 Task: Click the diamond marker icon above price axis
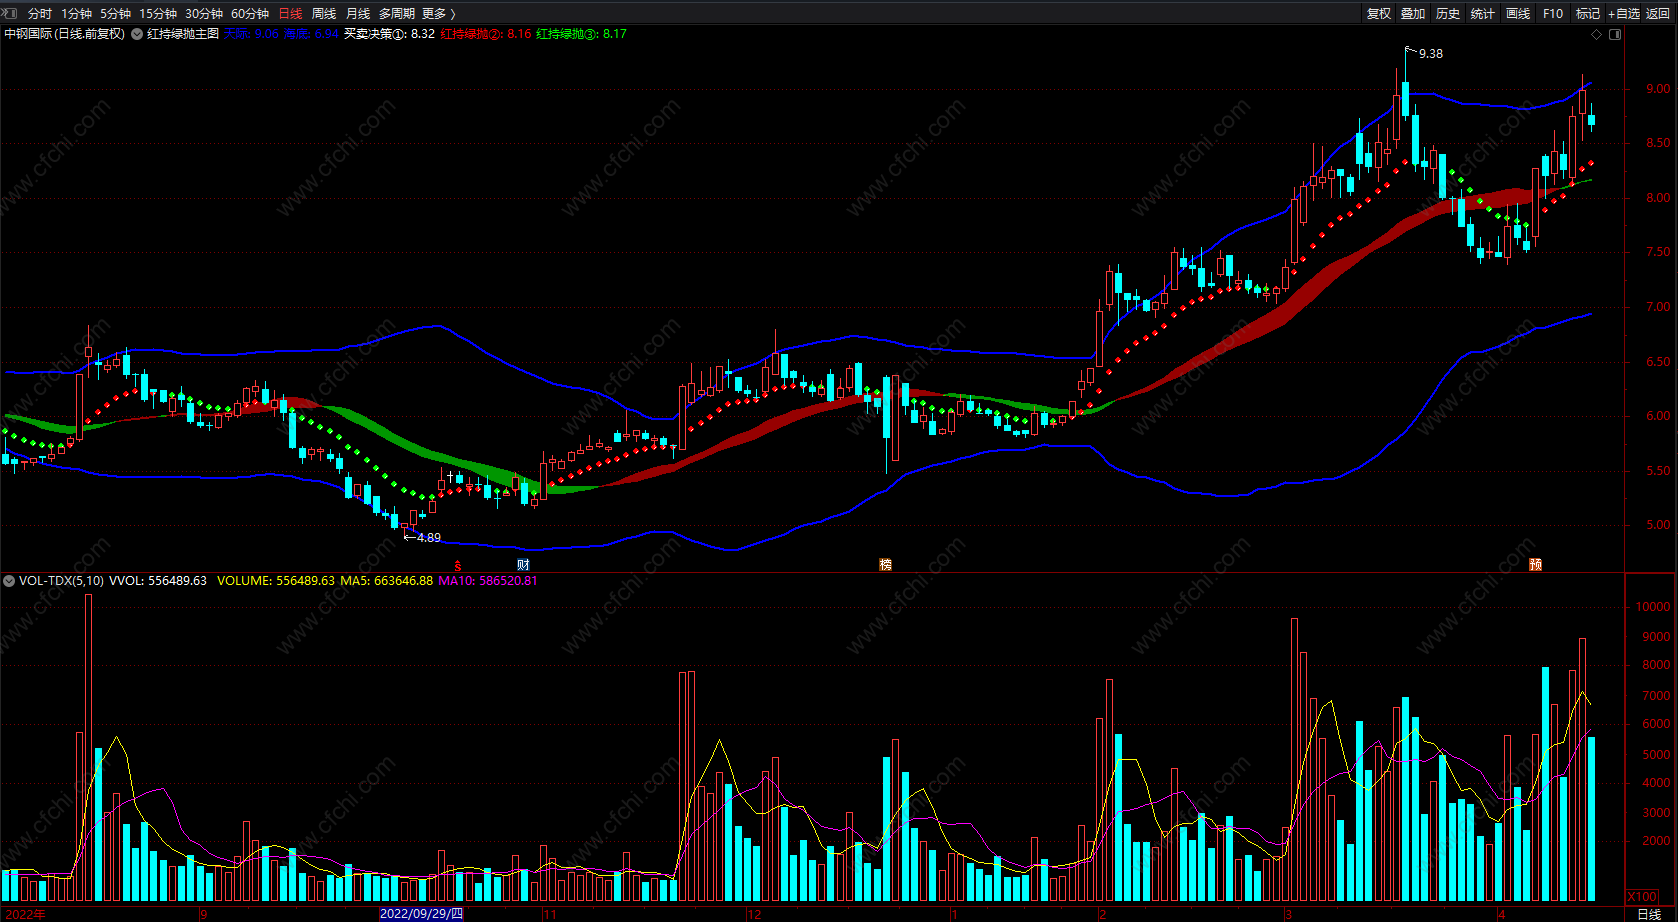click(1596, 34)
